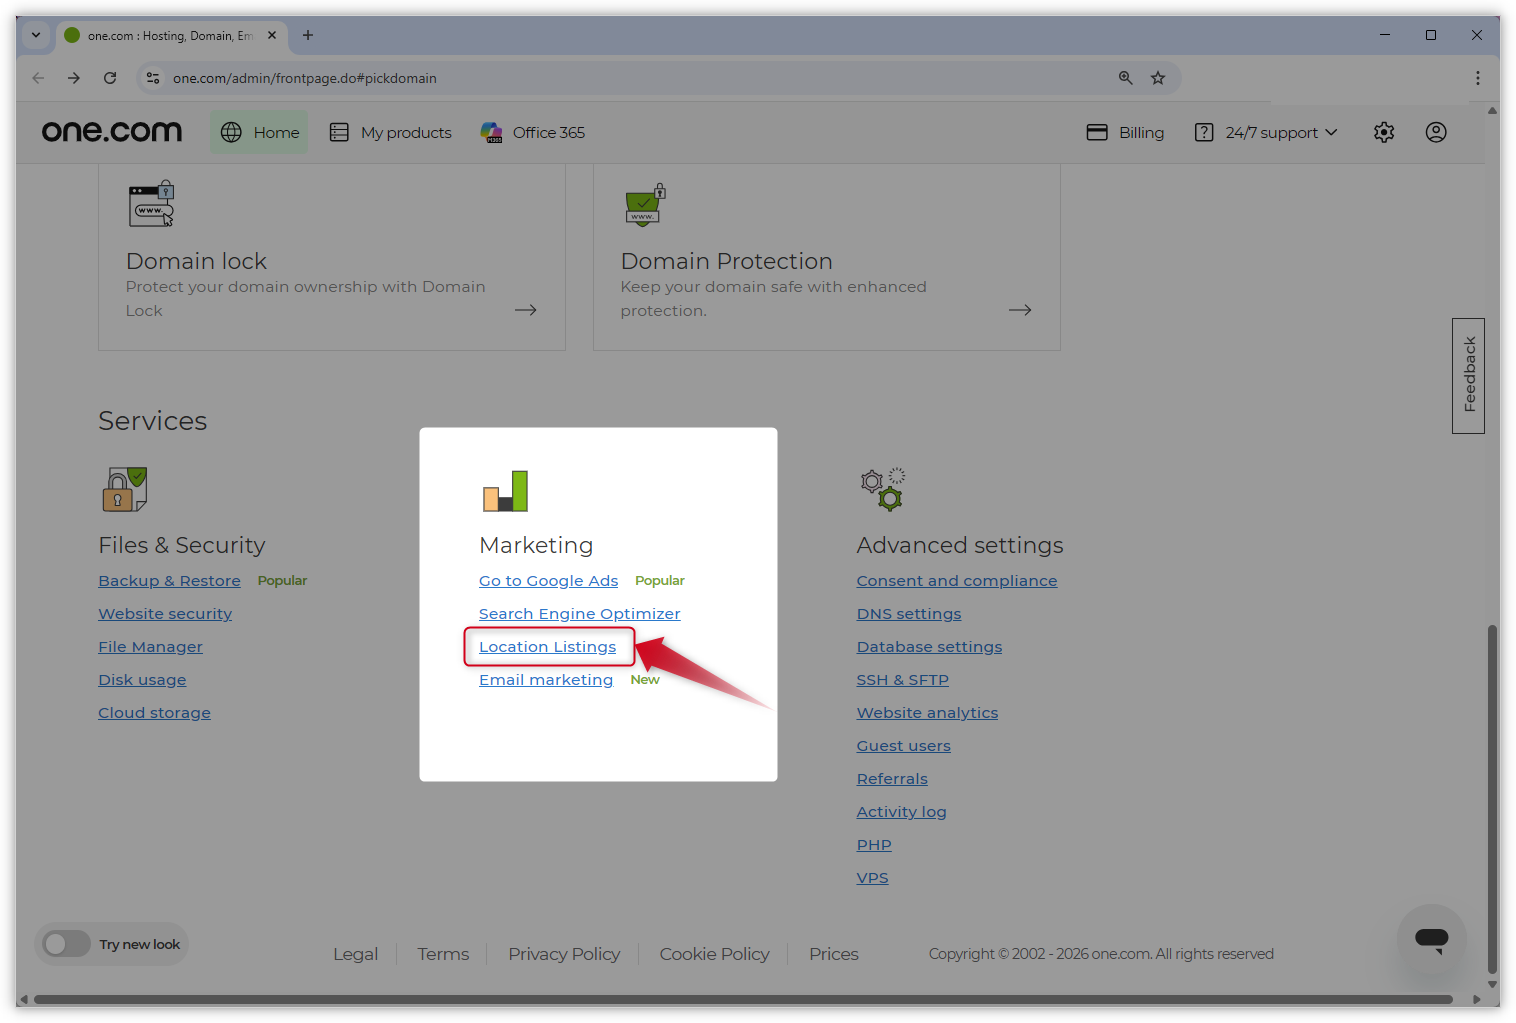Click inside the address bar
The width and height of the screenshot is (1516, 1023).
pyautogui.click(x=400, y=77)
